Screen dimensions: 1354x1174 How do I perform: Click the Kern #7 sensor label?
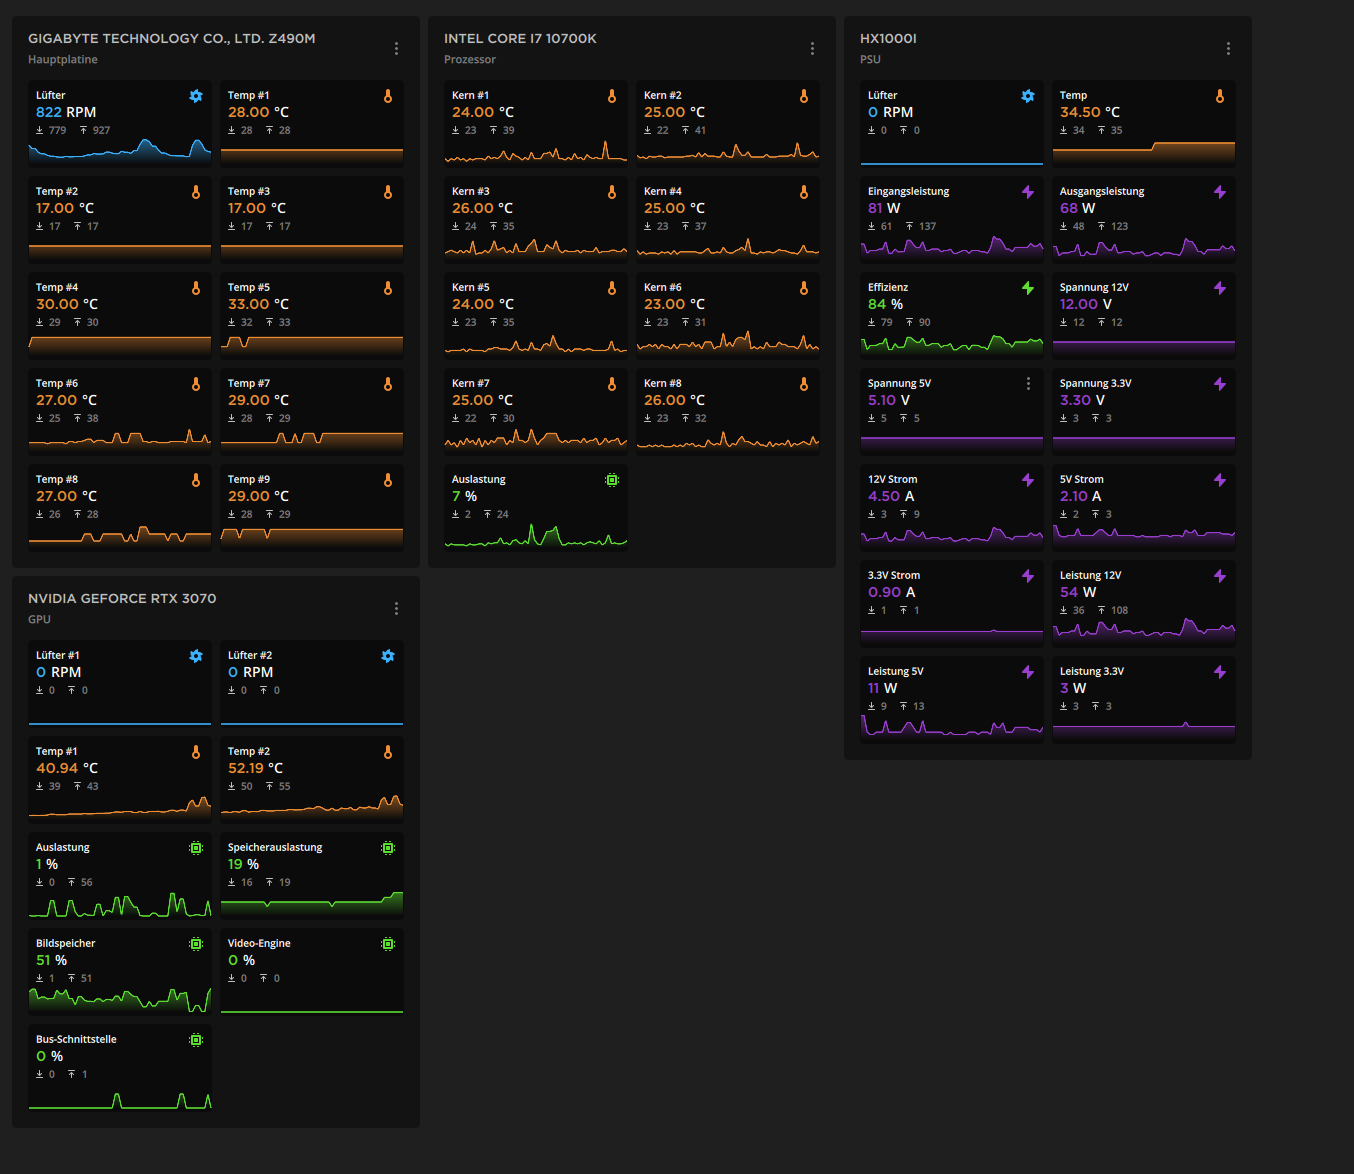pyautogui.click(x=470, y=383)
